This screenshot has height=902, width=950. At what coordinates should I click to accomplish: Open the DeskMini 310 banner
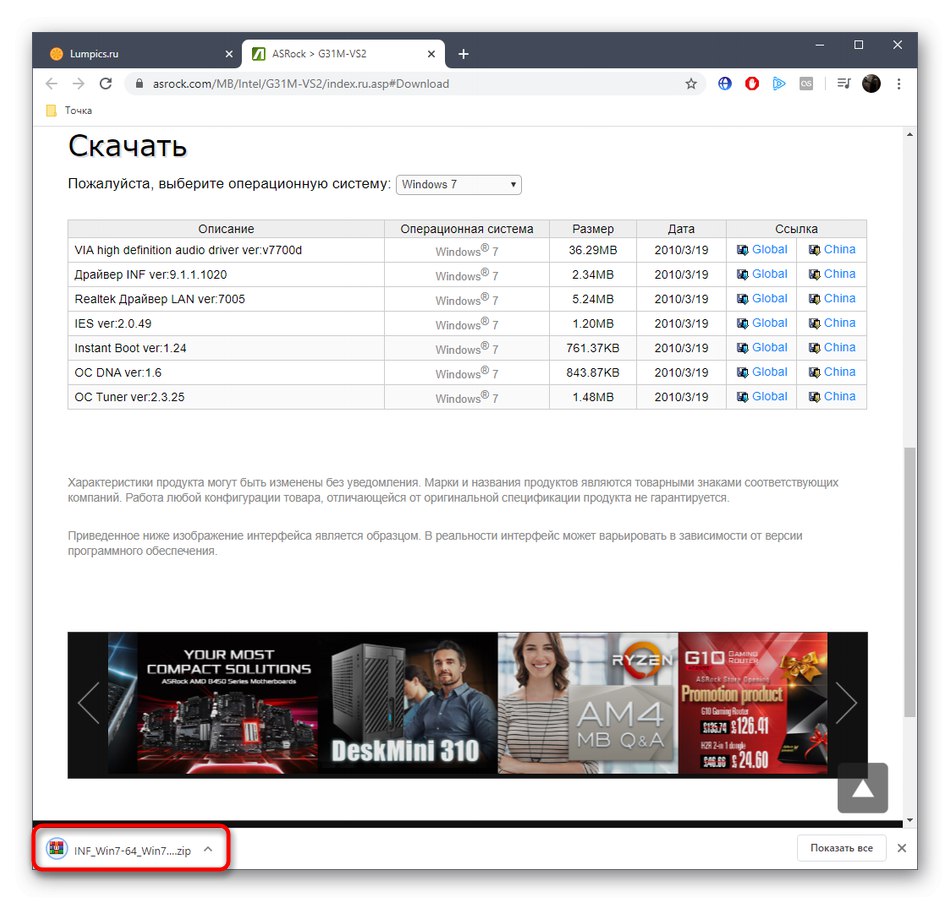tap(408, 703)
